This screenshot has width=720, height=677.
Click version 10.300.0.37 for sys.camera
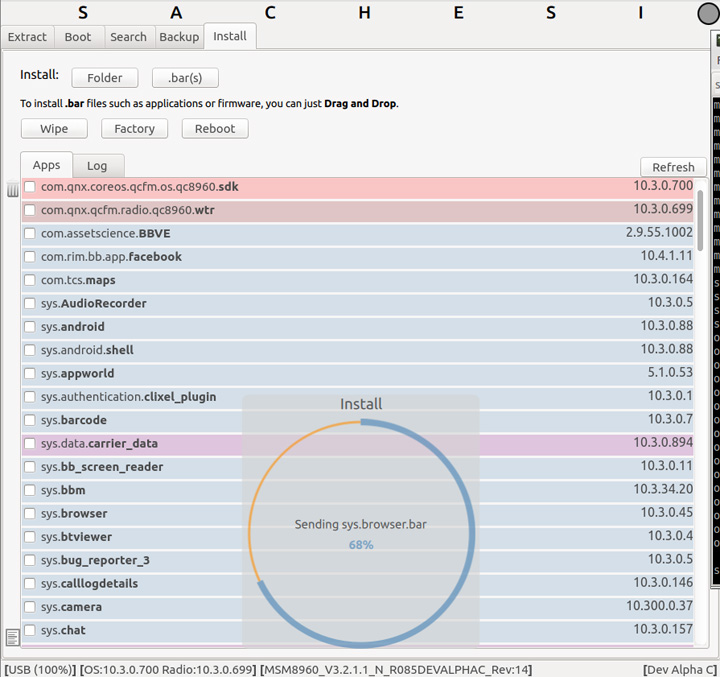659,606
